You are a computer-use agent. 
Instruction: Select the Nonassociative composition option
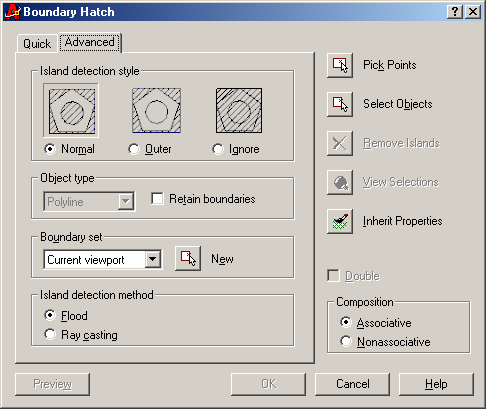click(x=346, y=341)
